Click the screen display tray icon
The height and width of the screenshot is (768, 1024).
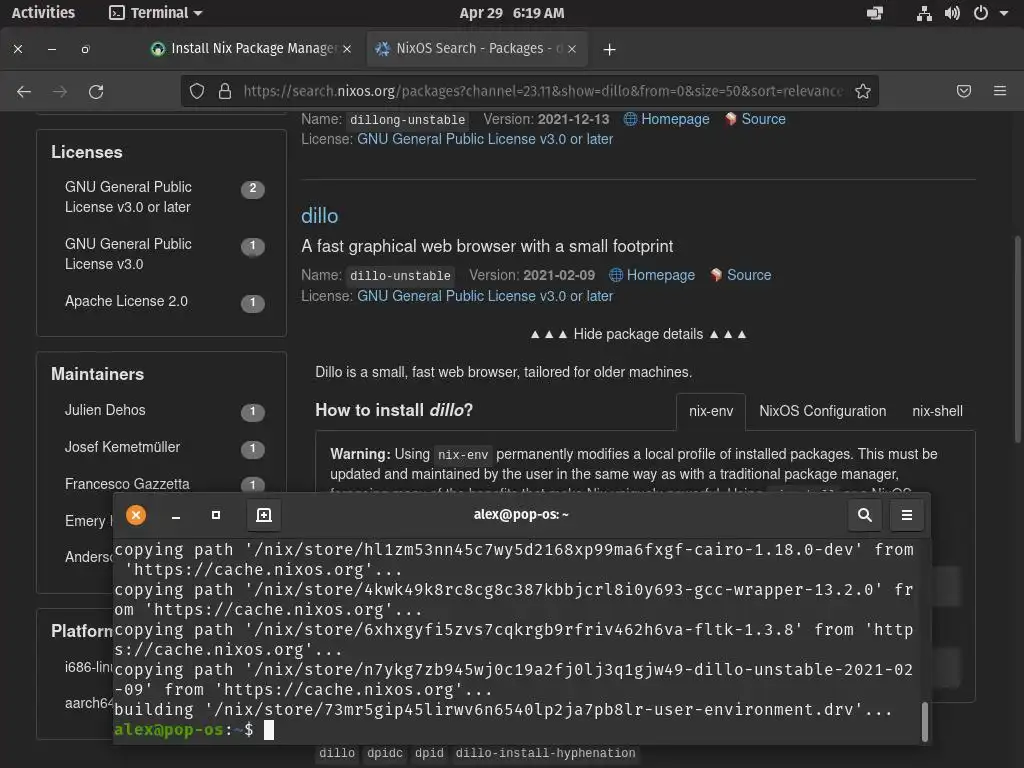[x=874, y=13]
